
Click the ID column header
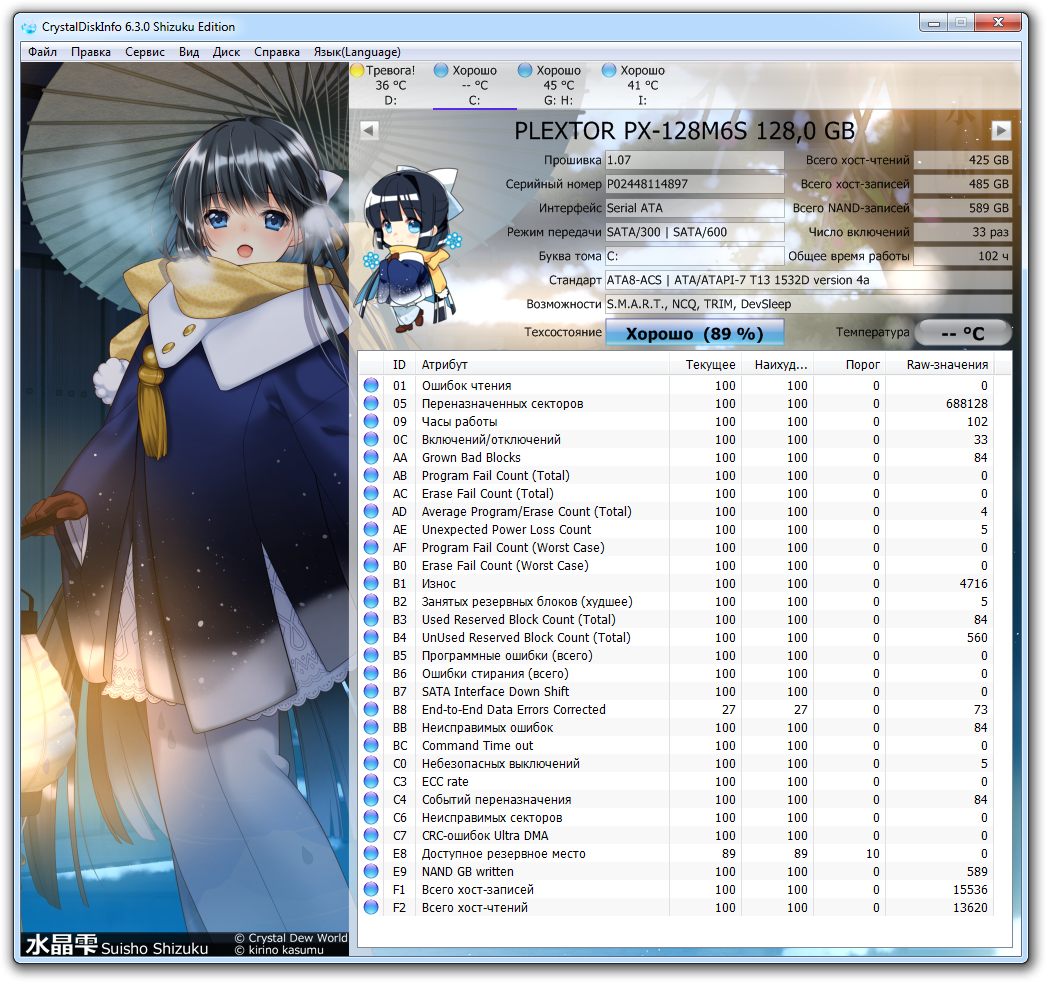click(399, 365)
